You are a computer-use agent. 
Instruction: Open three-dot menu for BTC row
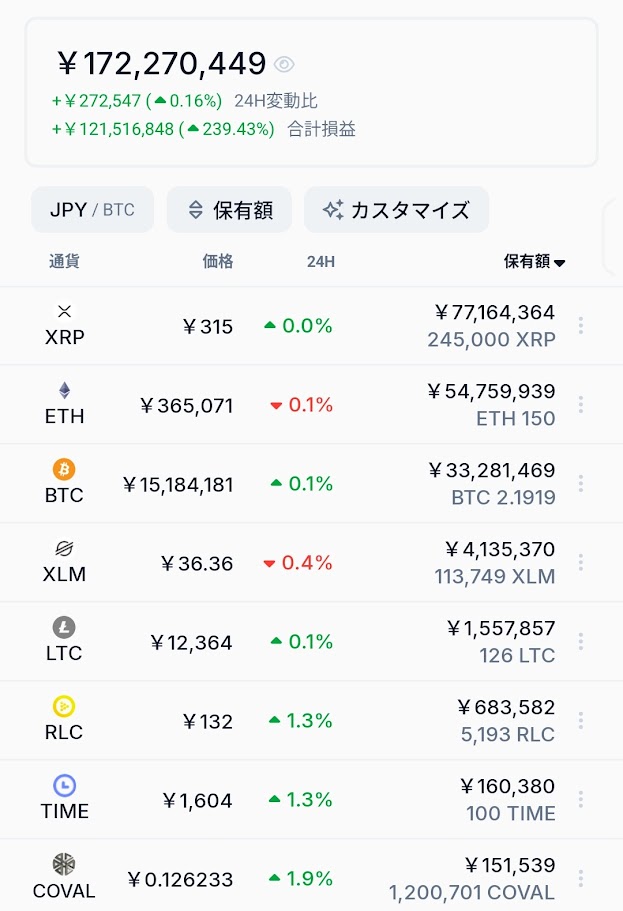point(581,483)
